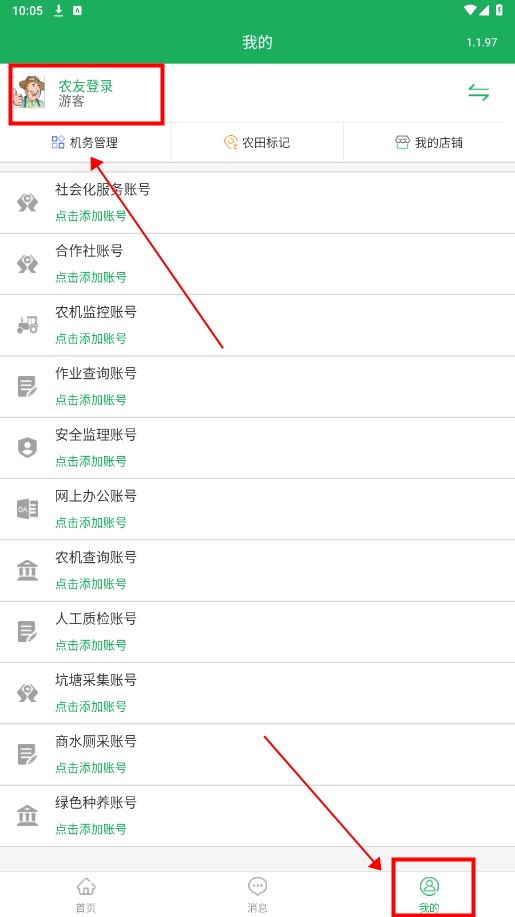Tap the bank icon for 农机查询账号
Screen dimensions: 515x917
click(27, 570)
